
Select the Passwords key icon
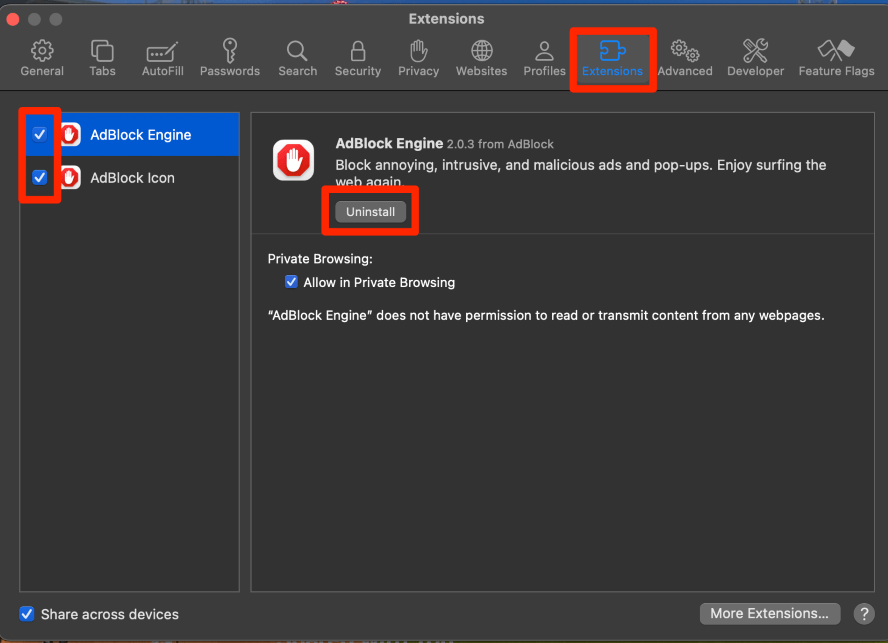(x=229, y=58)
